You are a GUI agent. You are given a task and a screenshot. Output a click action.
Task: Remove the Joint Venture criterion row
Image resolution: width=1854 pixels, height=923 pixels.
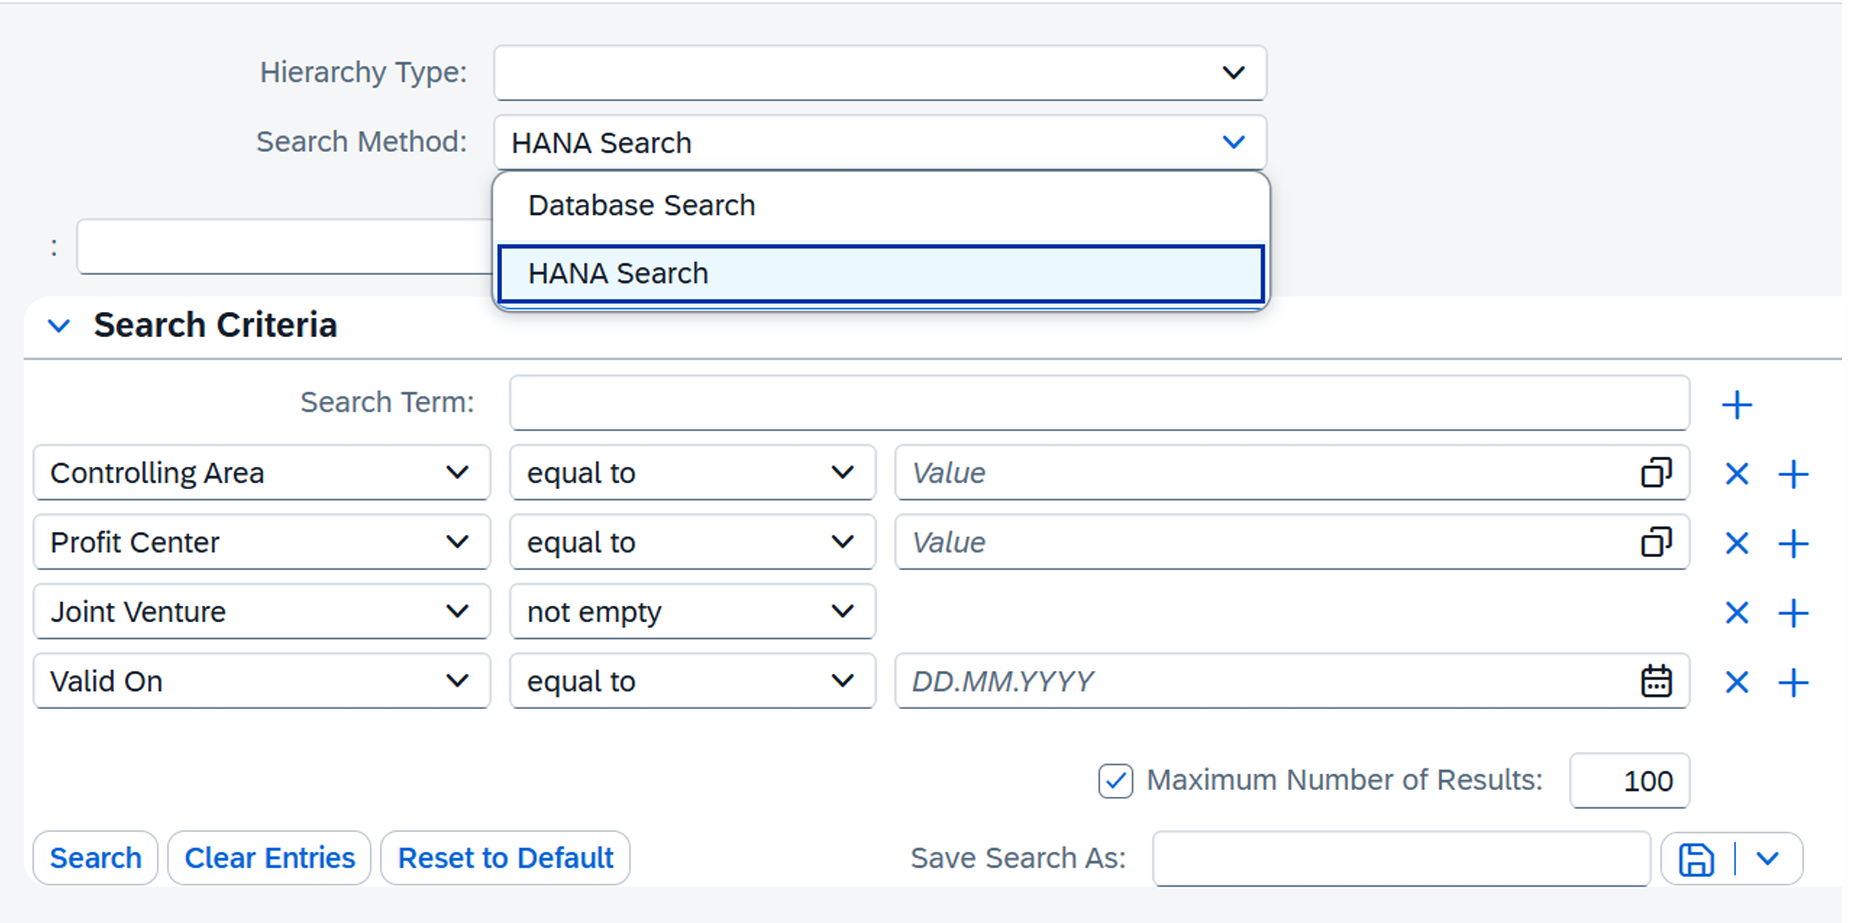(x=1736, y=613)
